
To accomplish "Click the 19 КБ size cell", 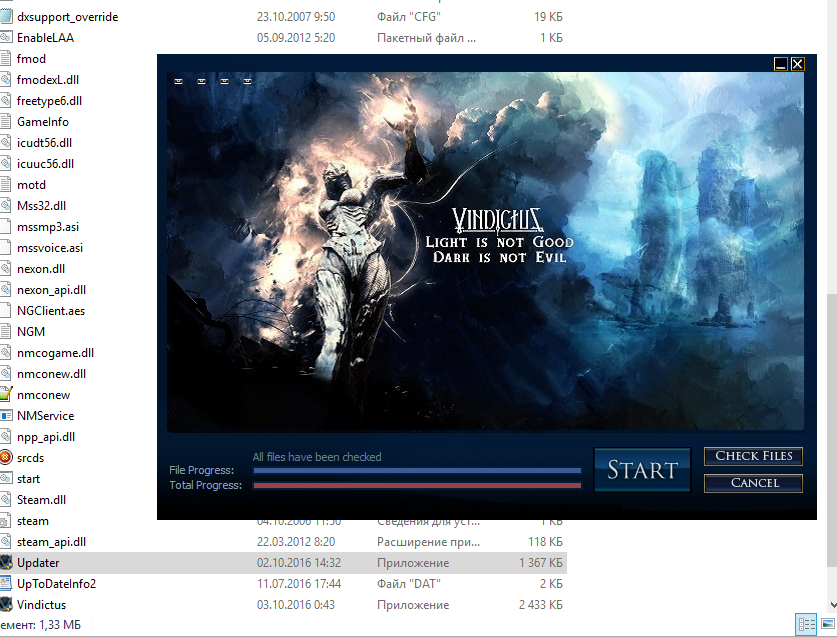I will (548, 17).
